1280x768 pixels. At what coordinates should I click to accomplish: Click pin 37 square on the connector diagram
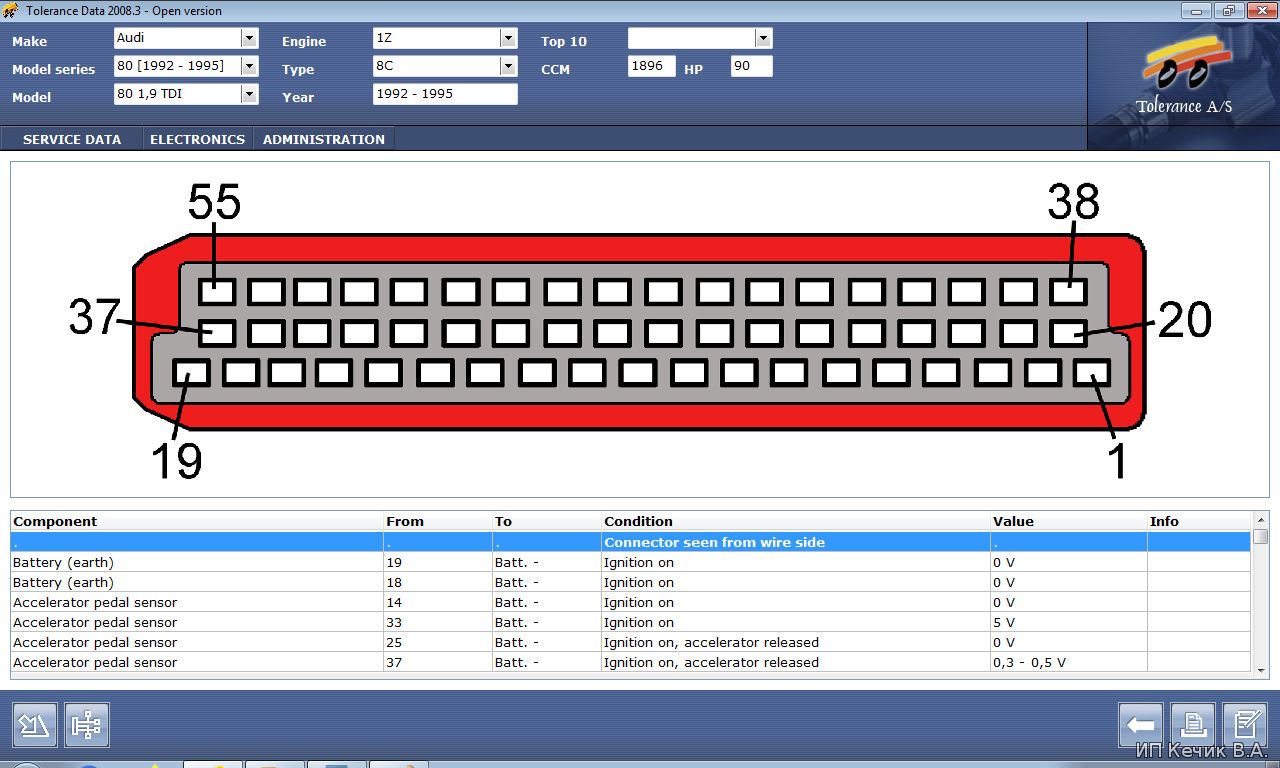216,333
